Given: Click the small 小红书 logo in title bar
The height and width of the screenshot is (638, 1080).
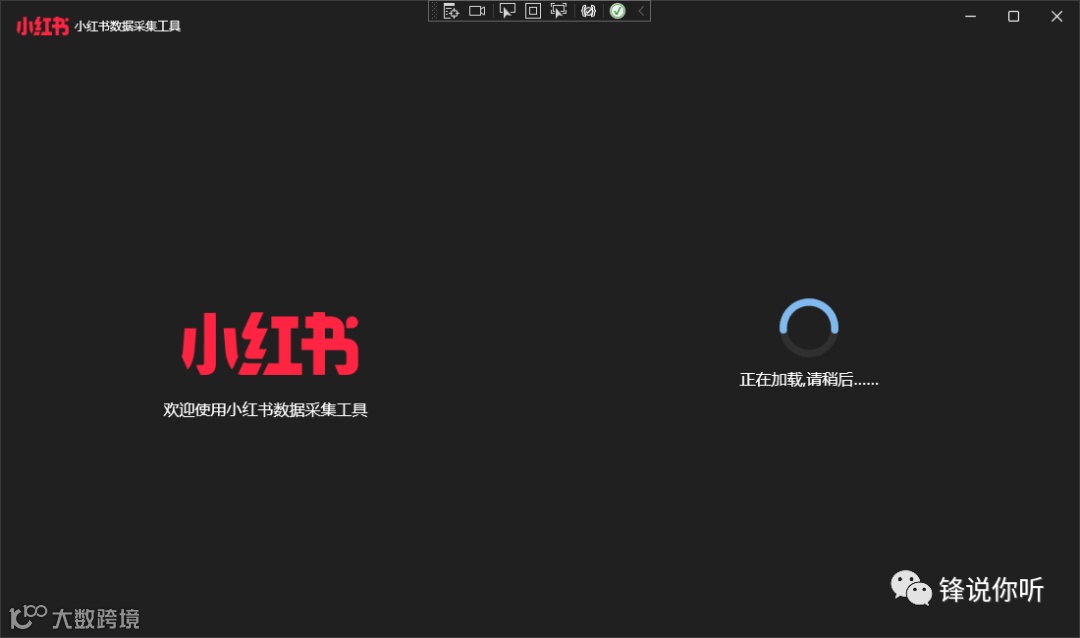Looking at the screenshot, I should click(43, 26).
